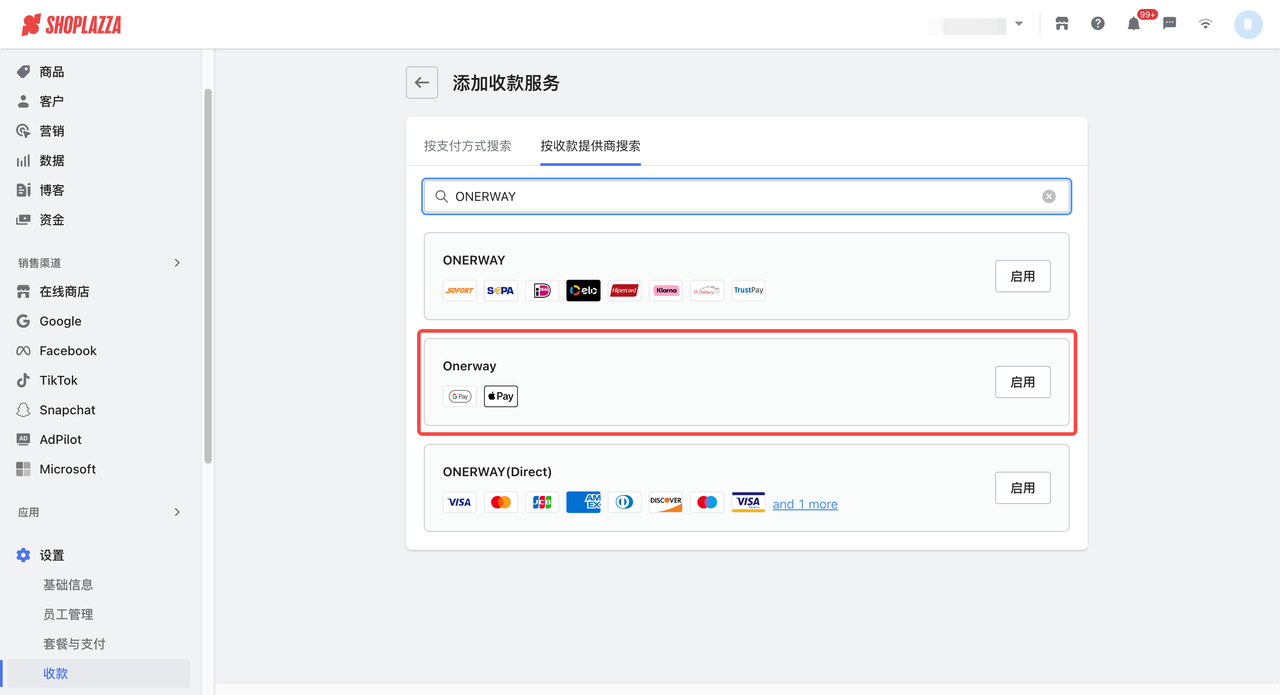Open the notifications bell with 99+ badge

[1133, 23]
